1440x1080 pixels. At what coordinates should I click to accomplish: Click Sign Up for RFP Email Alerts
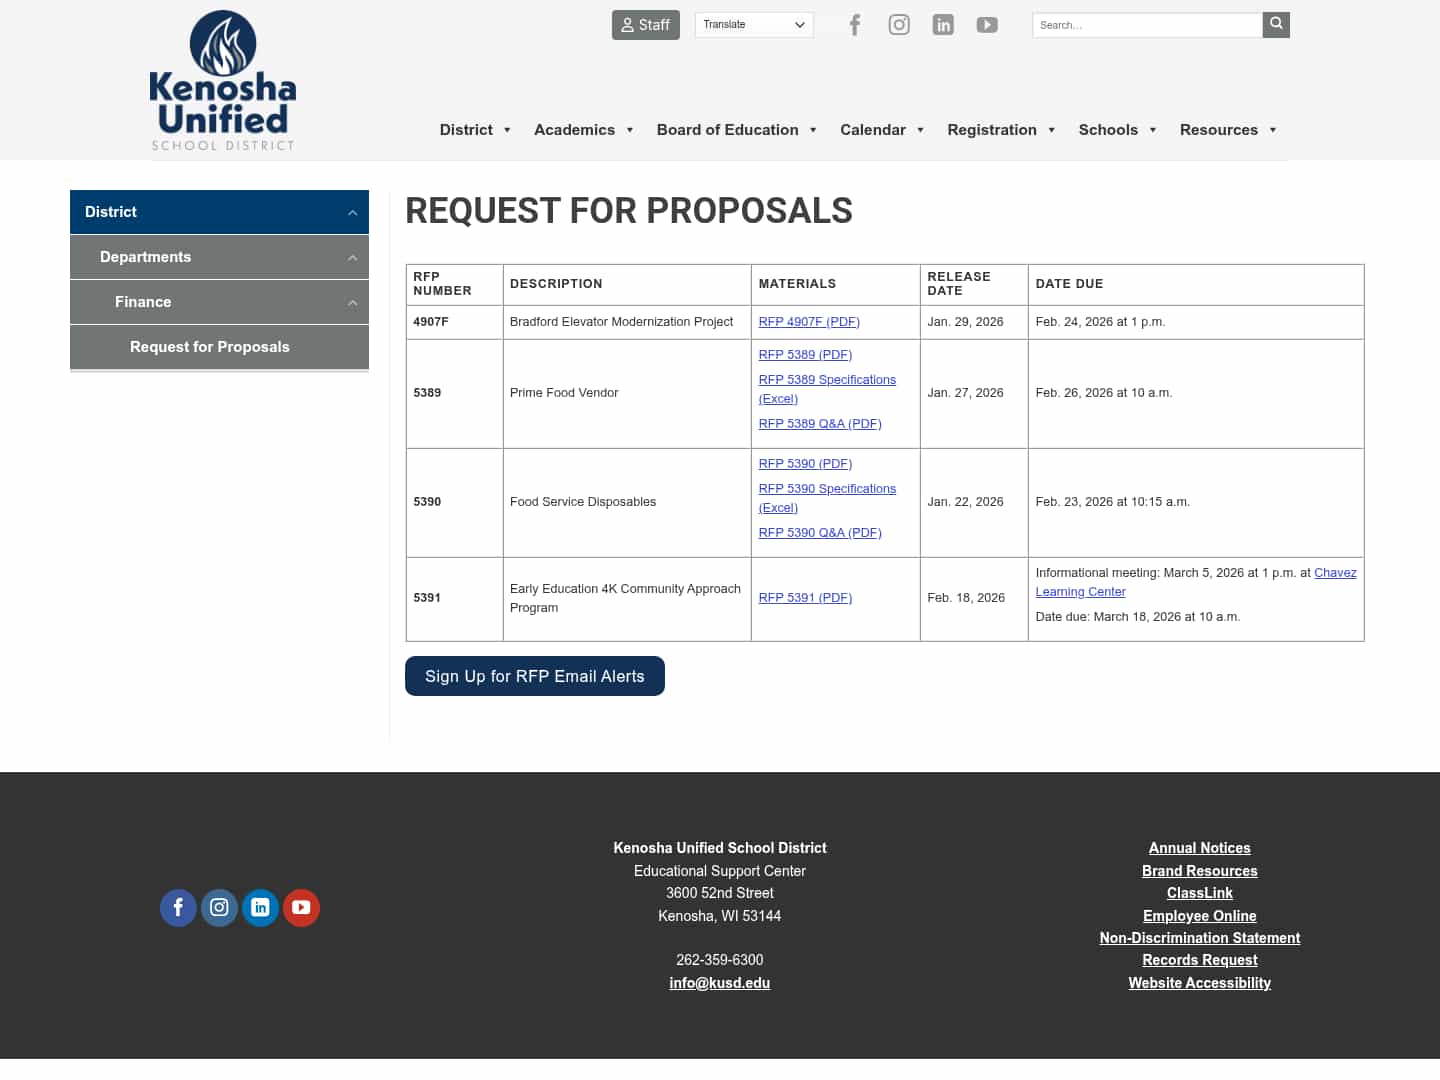(535, 676)
